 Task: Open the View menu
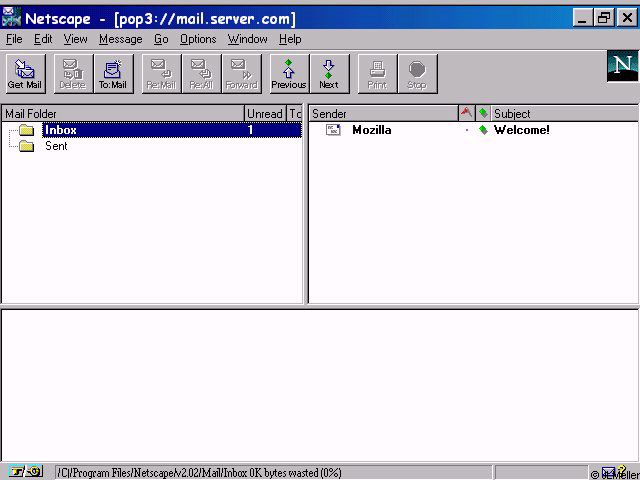75,39
